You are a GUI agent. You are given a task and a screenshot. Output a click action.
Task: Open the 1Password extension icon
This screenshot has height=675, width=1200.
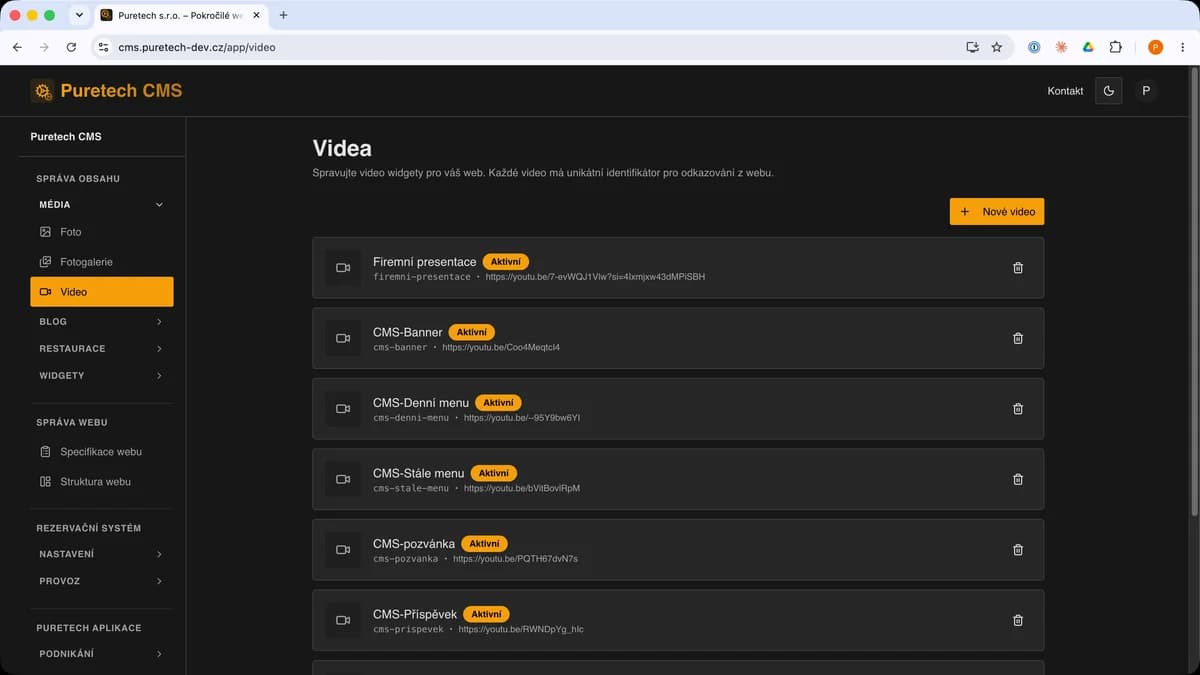[1034, 47]
